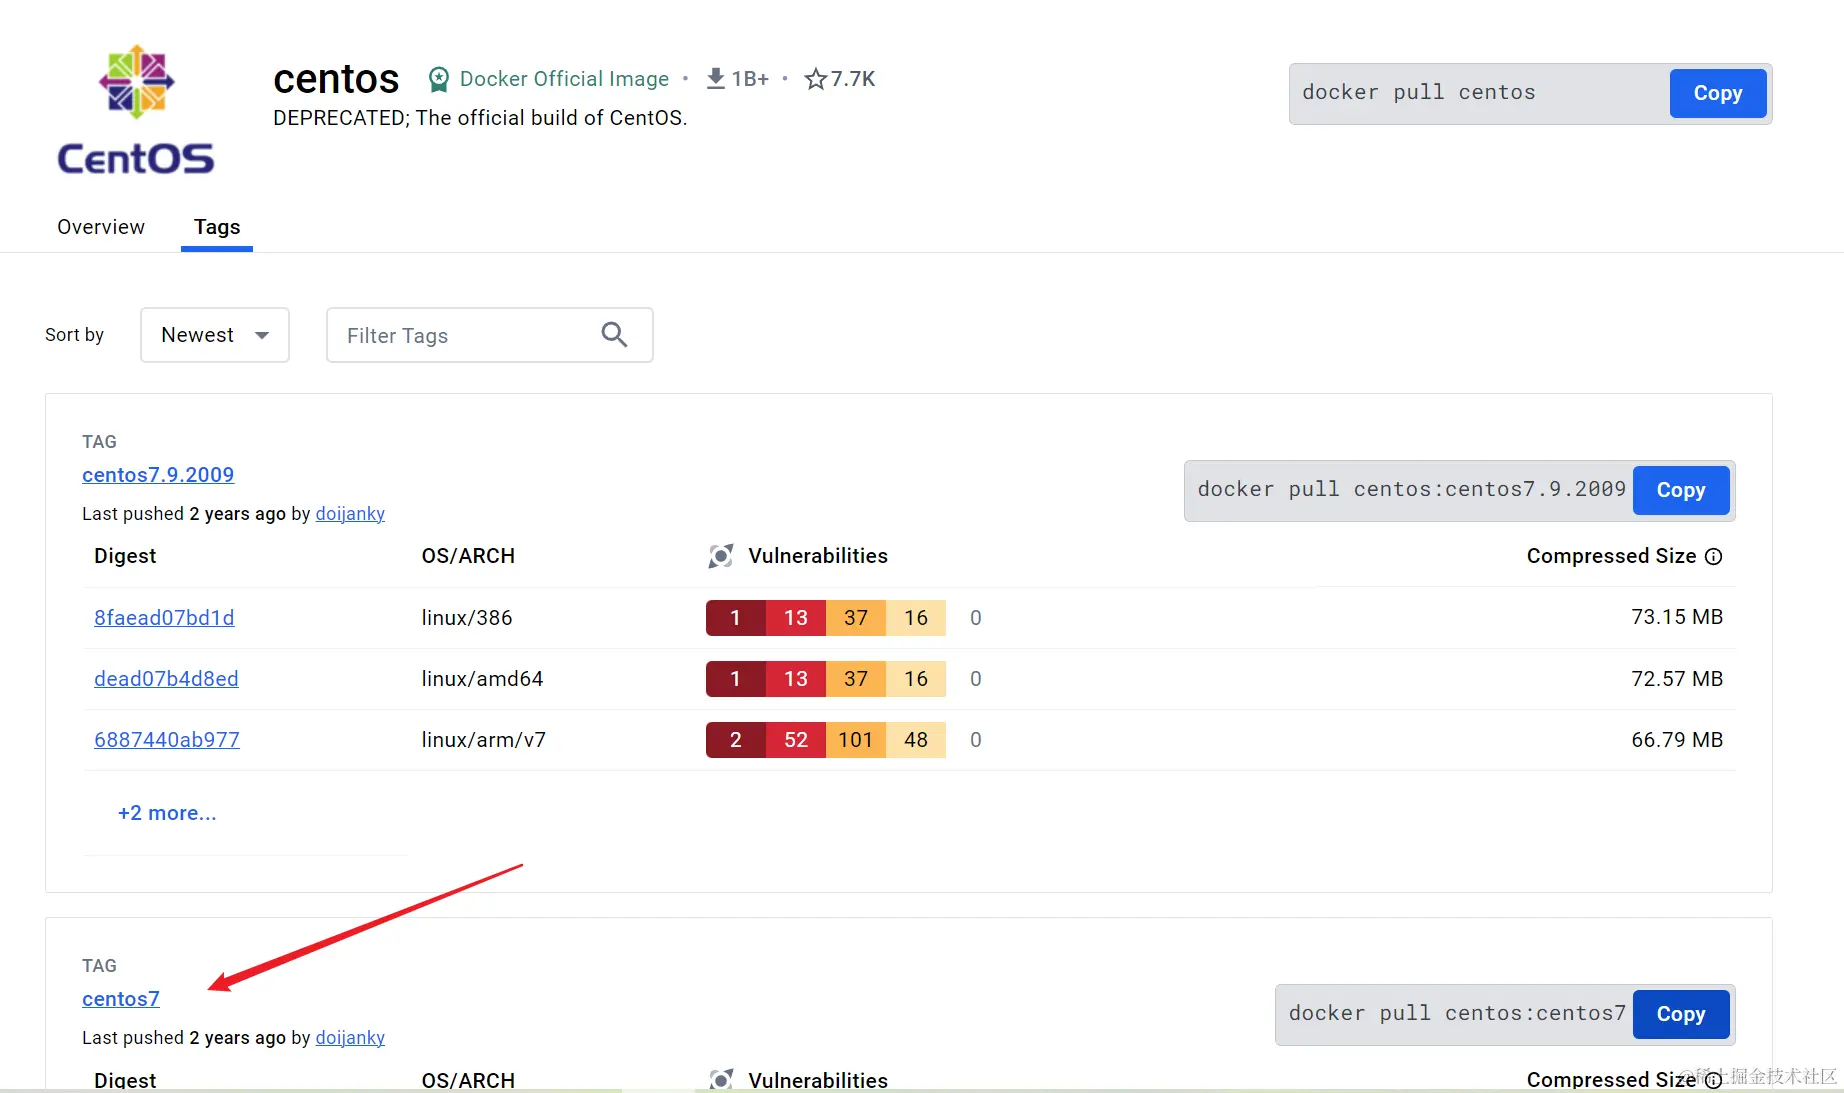Click the docker pull centos command text
The image size is (1844, 1093).
[1418, 93]
